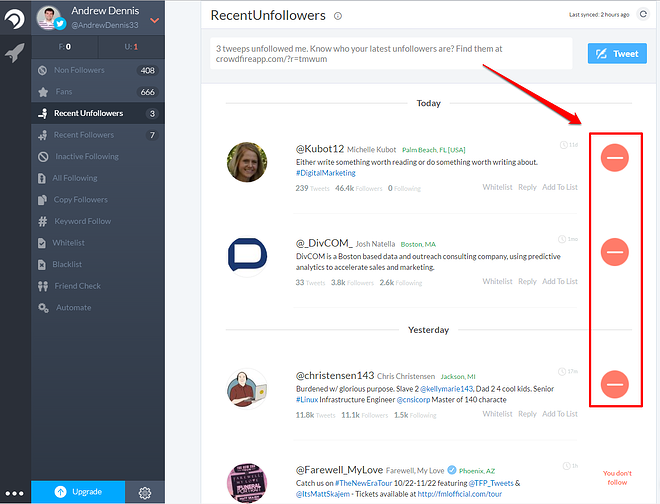Click info icon beside RecentUnfollowers title
This screenshot has height=504, width=660.
338,16
